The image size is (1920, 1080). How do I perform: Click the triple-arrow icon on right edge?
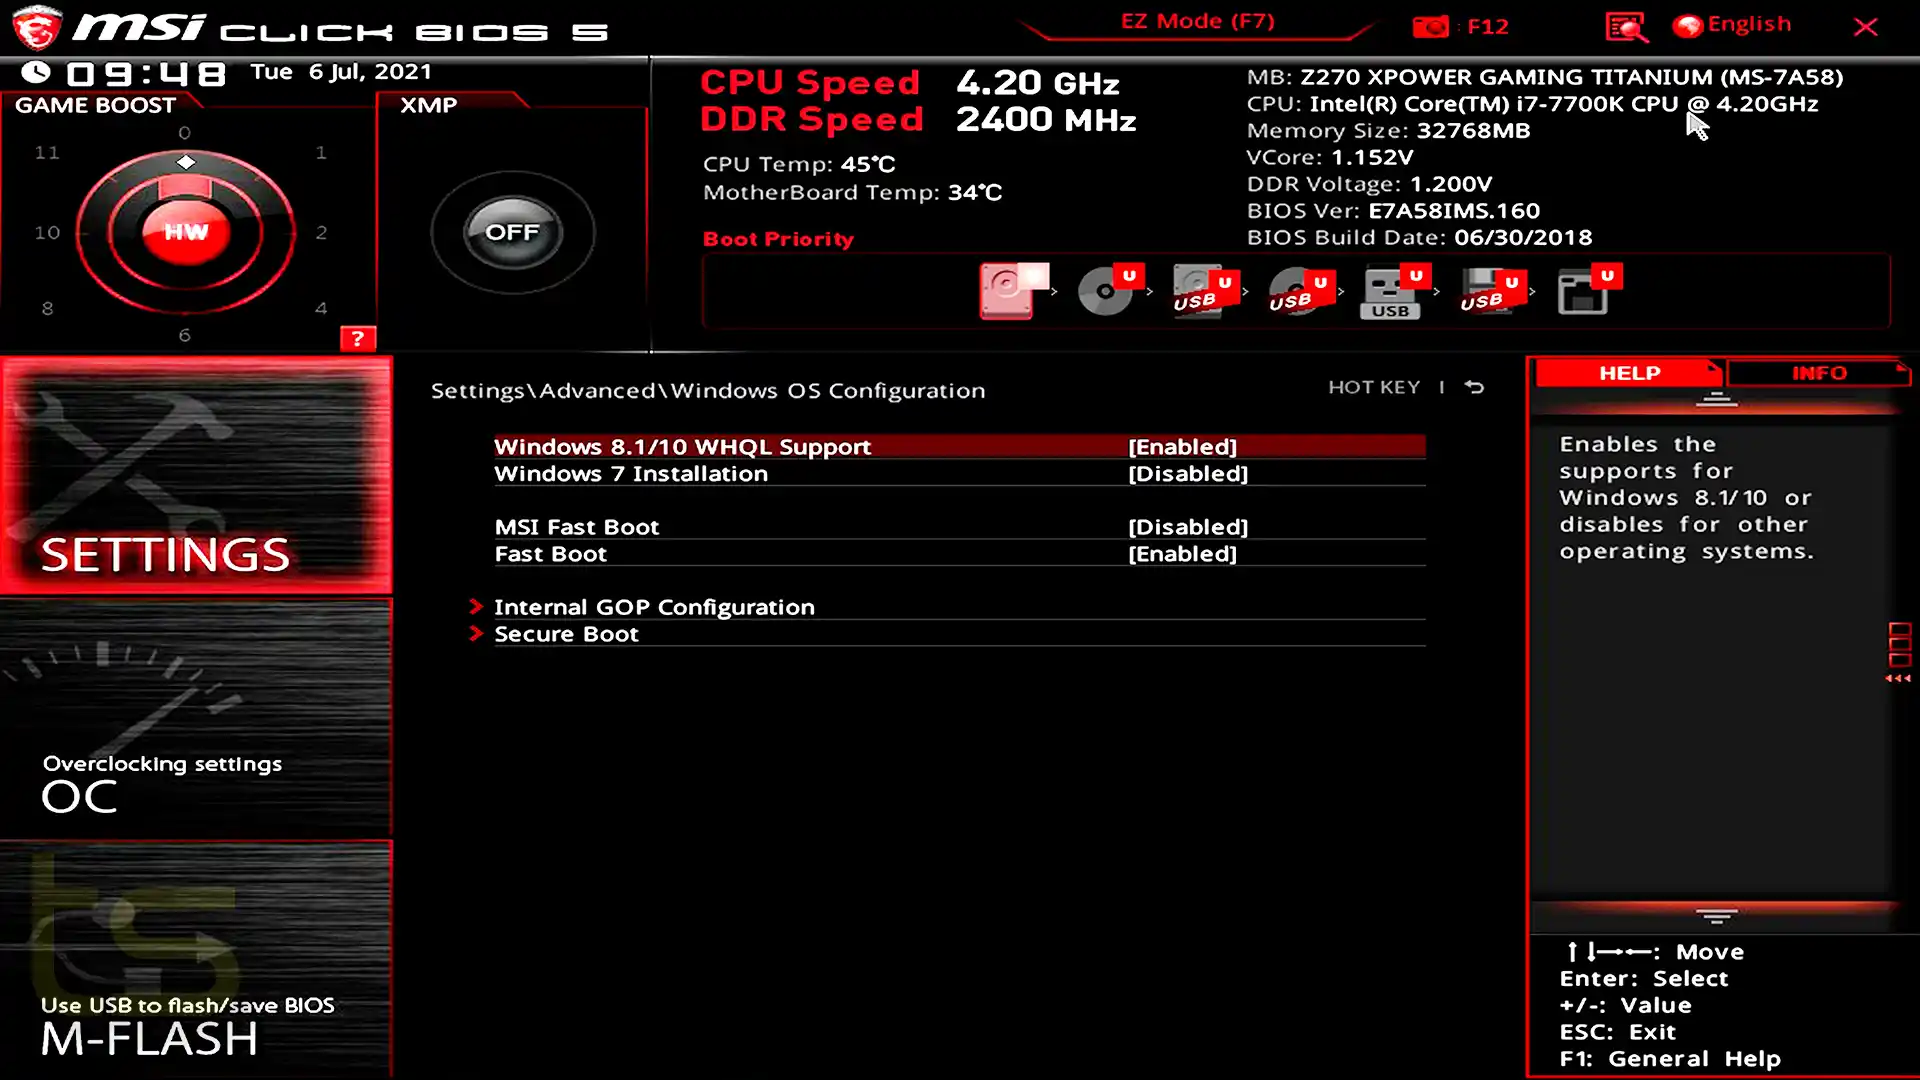[x=1898, y=679]
